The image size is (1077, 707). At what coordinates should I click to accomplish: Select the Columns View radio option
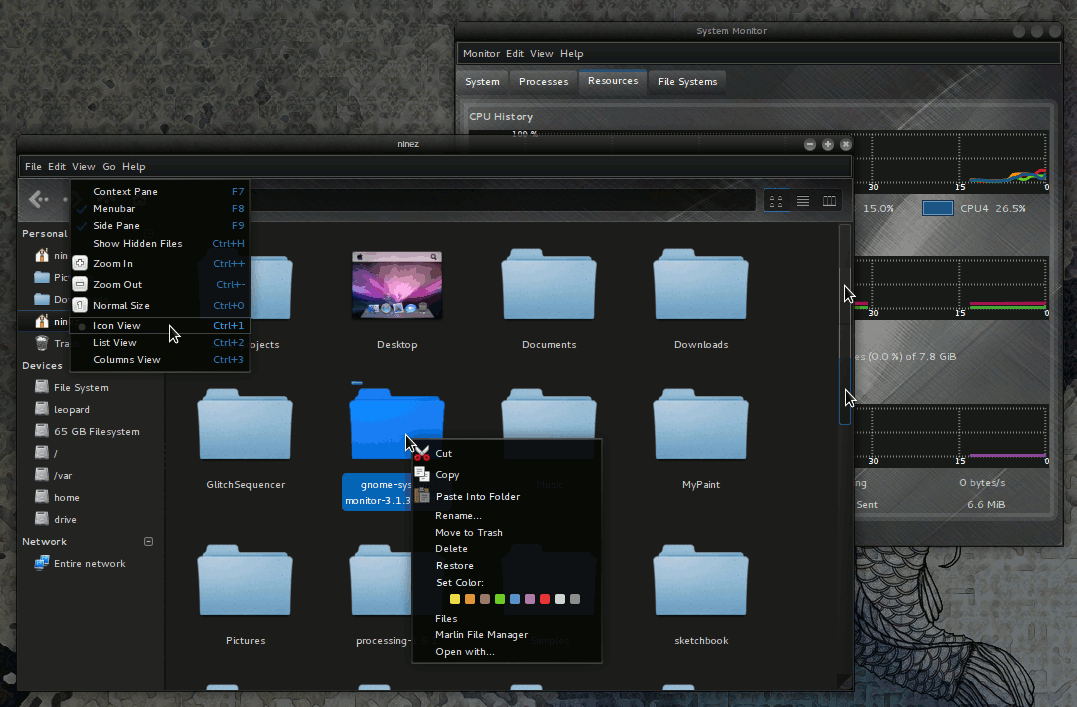pos(159,359)
